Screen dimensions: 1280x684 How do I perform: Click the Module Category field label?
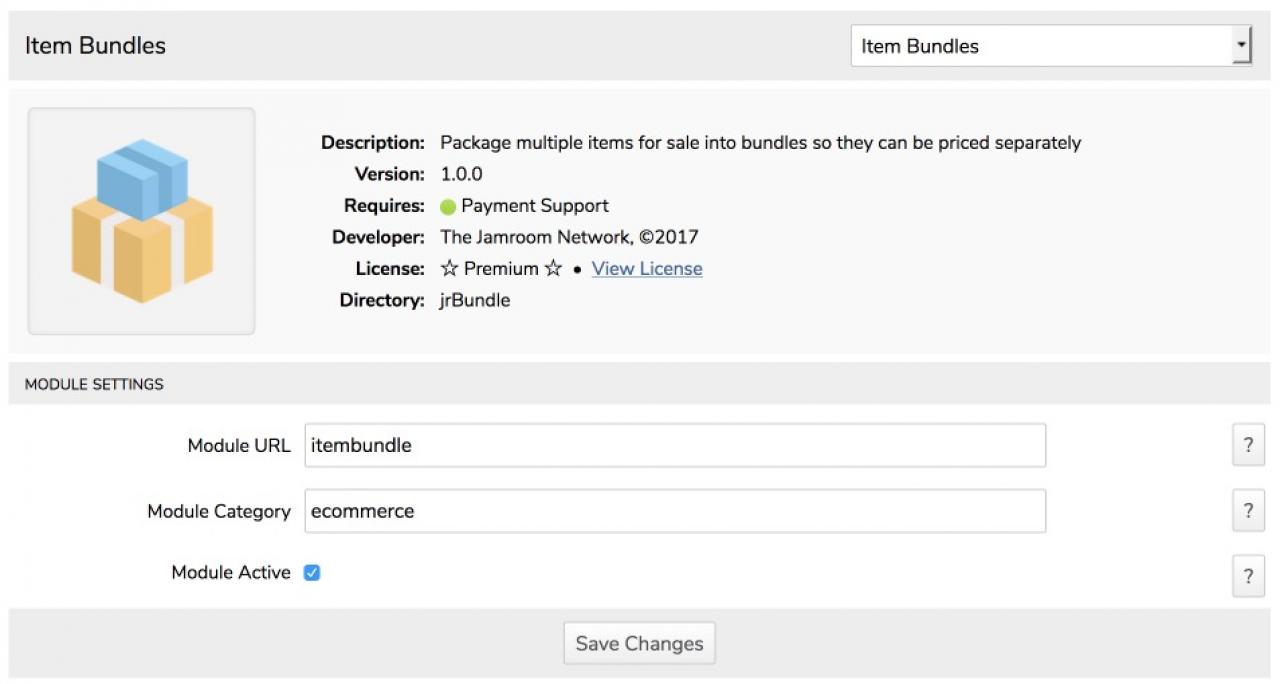click(x=219, y=511)
